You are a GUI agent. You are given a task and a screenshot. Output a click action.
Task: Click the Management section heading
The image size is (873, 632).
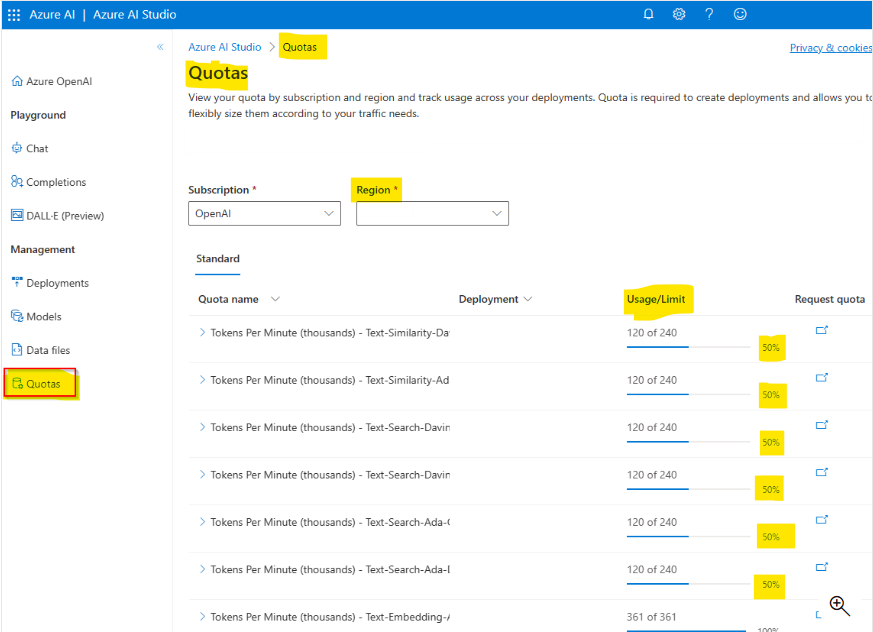pyautogui.click(x=42, y=249)
